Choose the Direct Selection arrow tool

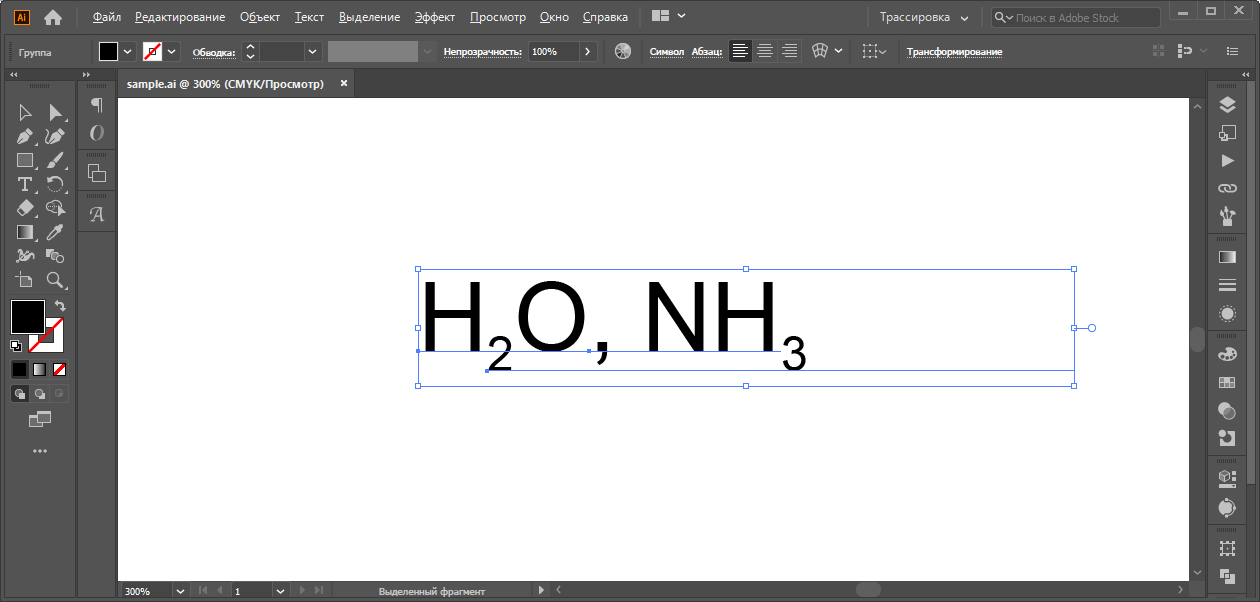(56, 113)
